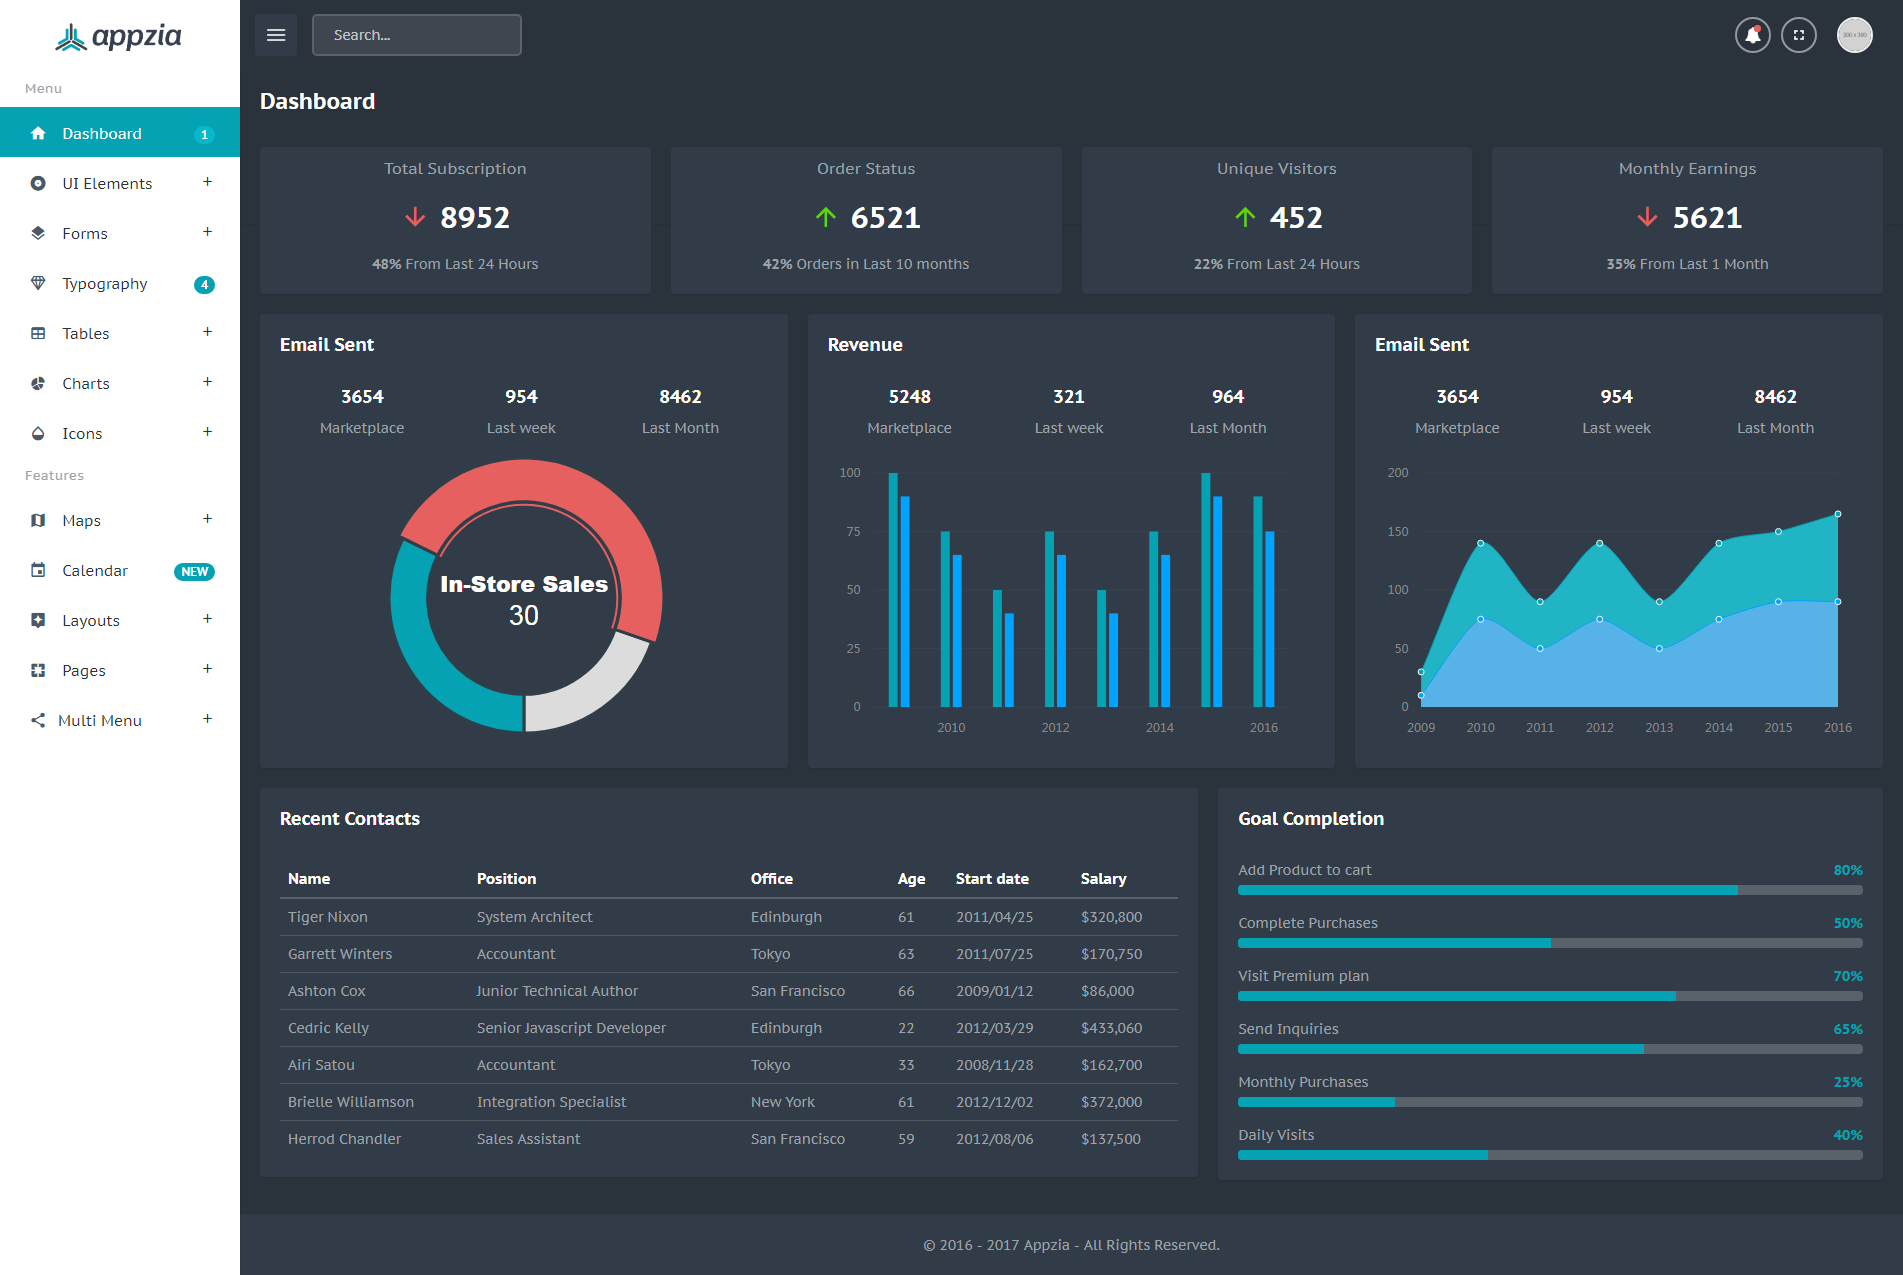Click the Charts pie icon in sidebar

[x=38, y=383]
